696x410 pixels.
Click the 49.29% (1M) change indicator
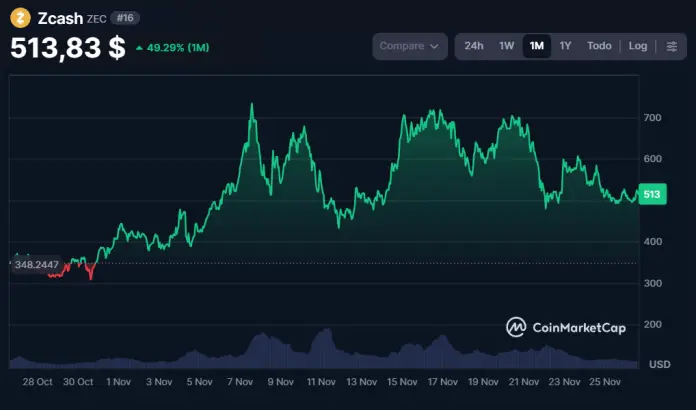172,47
